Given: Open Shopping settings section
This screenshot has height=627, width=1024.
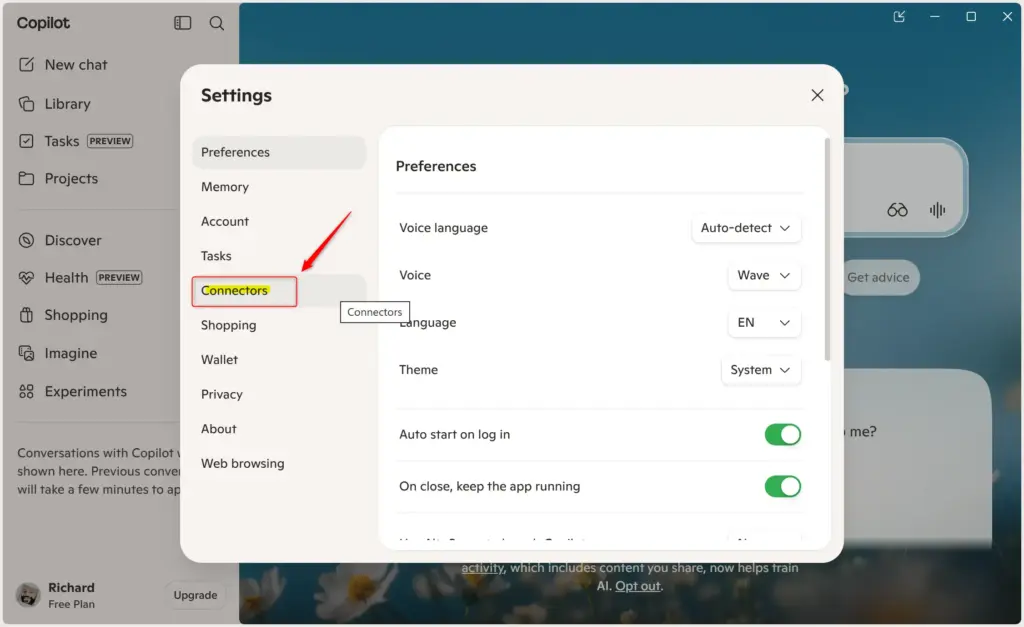Looking at the screenshot, I should point(279,325).
